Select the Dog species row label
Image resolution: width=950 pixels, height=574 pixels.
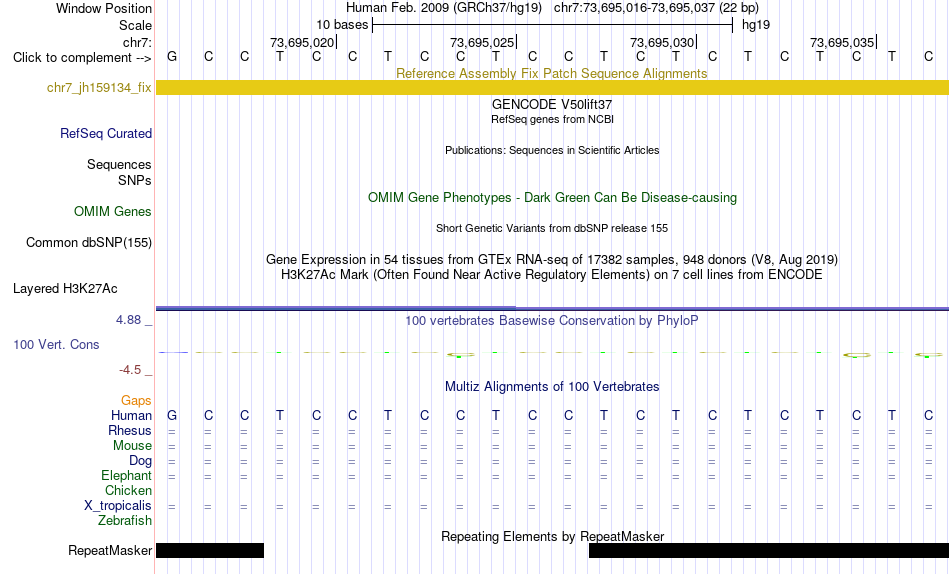click(x=140, y=461)
